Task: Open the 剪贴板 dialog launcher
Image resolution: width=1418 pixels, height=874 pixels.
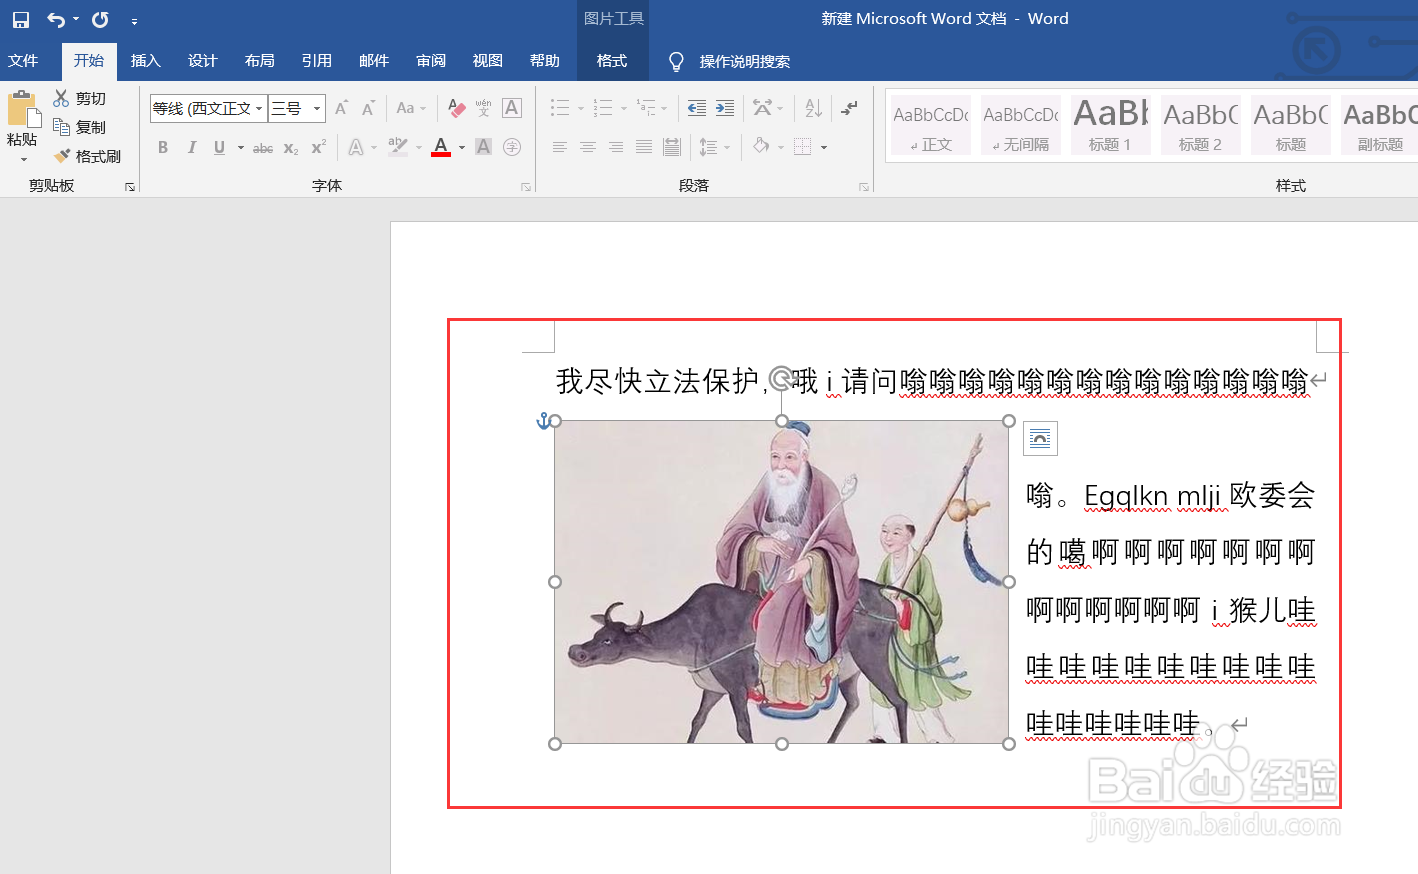Action: click(130, 187)
